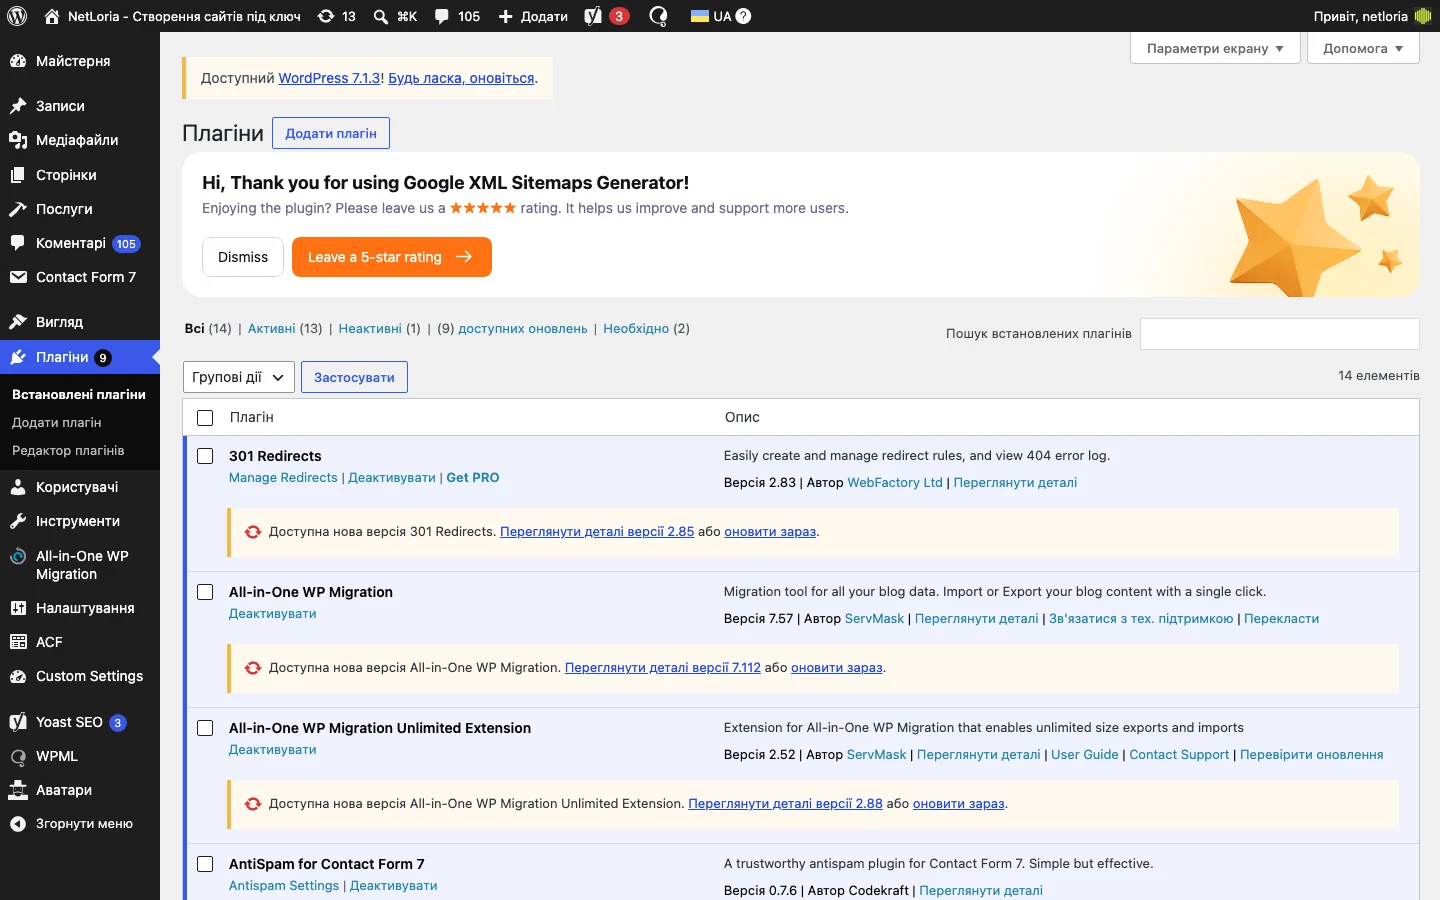The width and height of the screenshot is (1440, 900).
Task: Open the WPML help question-mark icon
Action: (743, 16)
